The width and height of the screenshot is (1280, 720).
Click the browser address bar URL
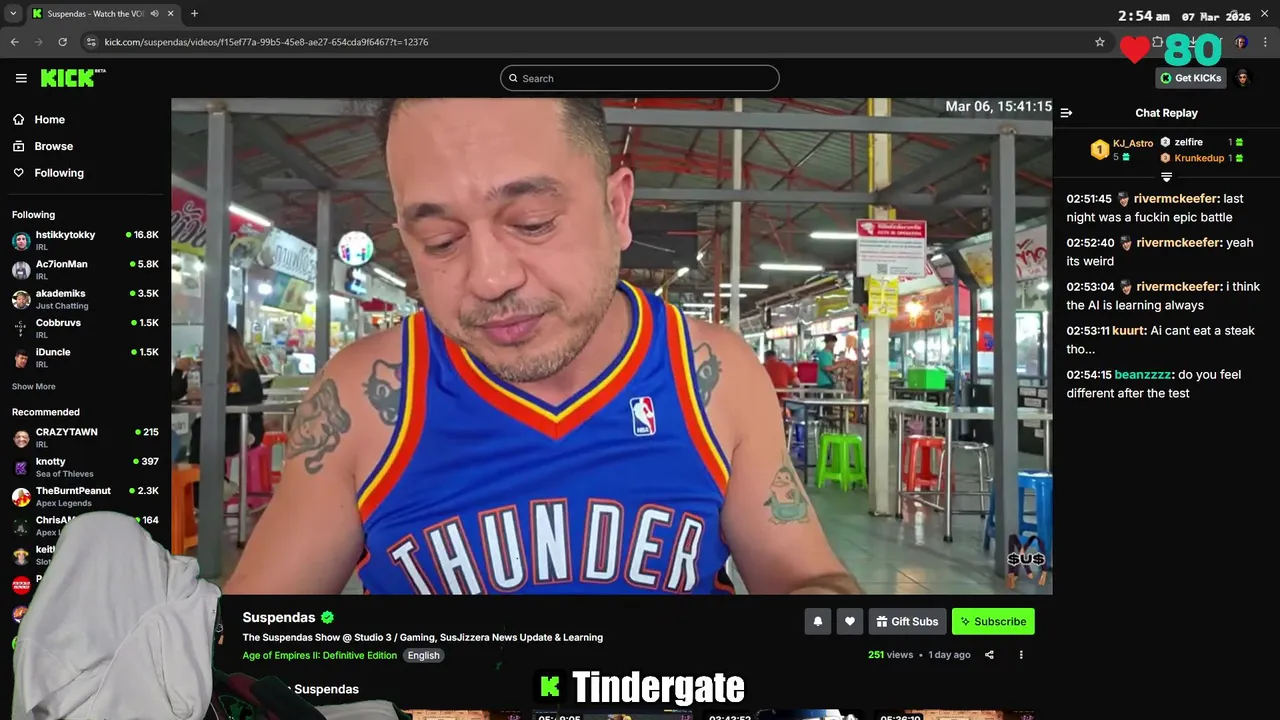[x=266, y=42]
